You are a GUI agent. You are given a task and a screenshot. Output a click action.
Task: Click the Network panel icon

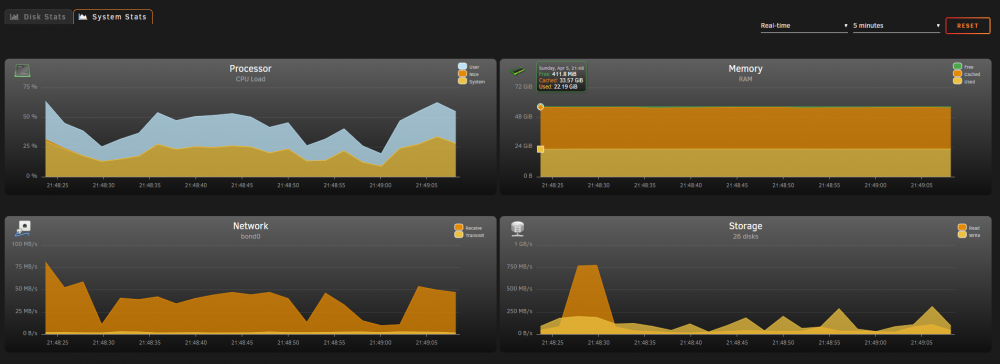(23, 228)
